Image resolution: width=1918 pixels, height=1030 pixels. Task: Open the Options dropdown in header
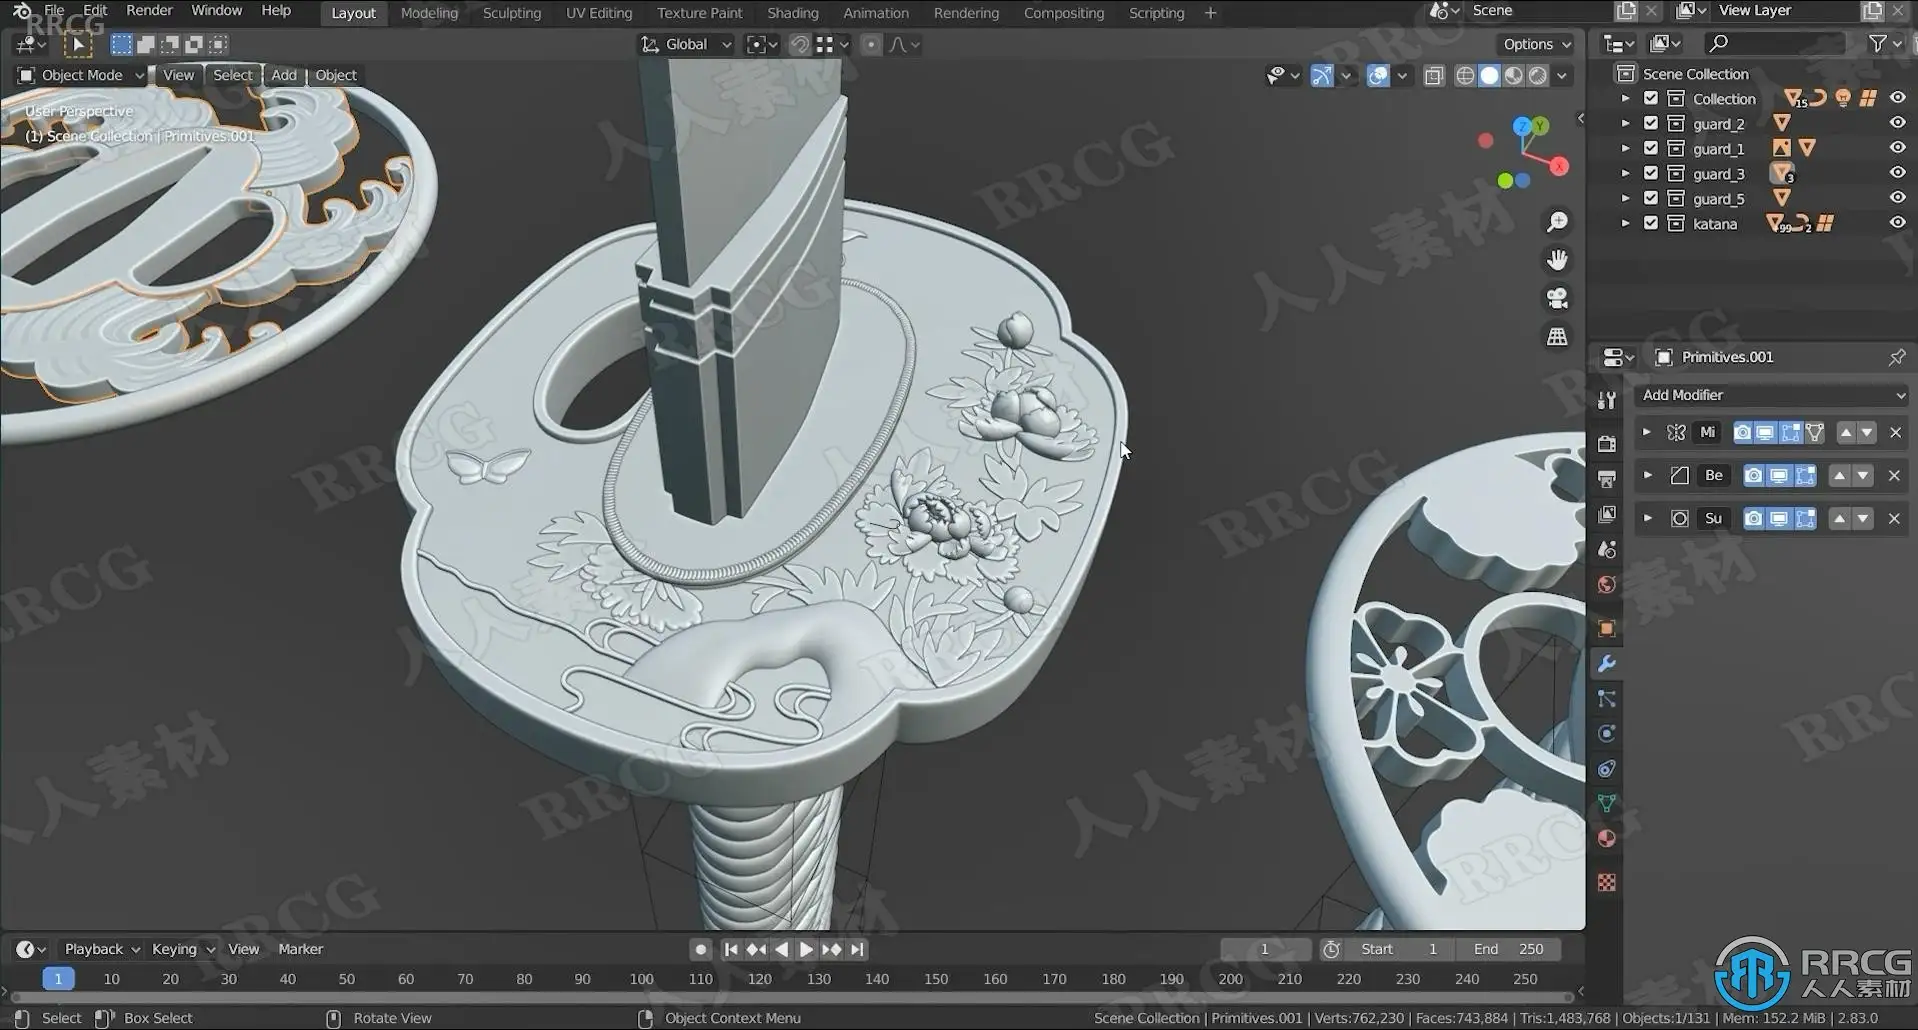tap(1536, 44)
